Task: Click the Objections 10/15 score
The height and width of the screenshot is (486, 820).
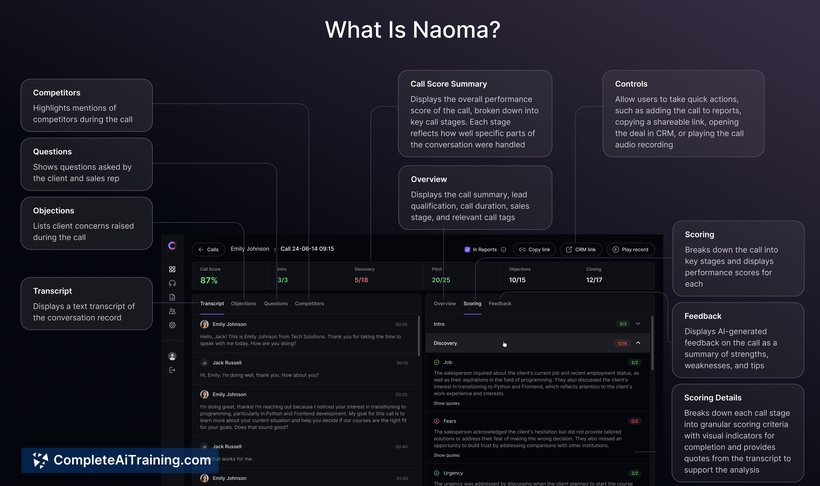Action: [517, 280]
